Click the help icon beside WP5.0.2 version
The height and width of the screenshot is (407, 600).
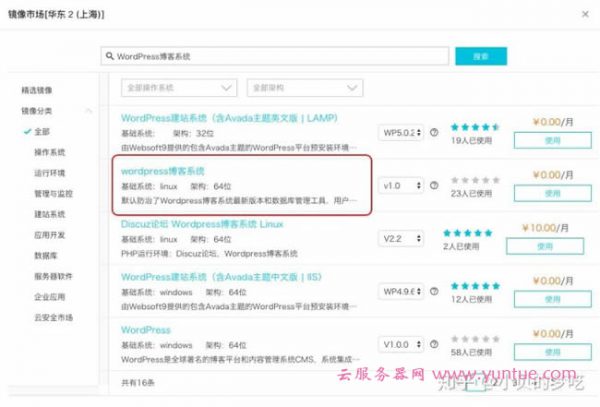pyautogui.click(x=434, y=131)
